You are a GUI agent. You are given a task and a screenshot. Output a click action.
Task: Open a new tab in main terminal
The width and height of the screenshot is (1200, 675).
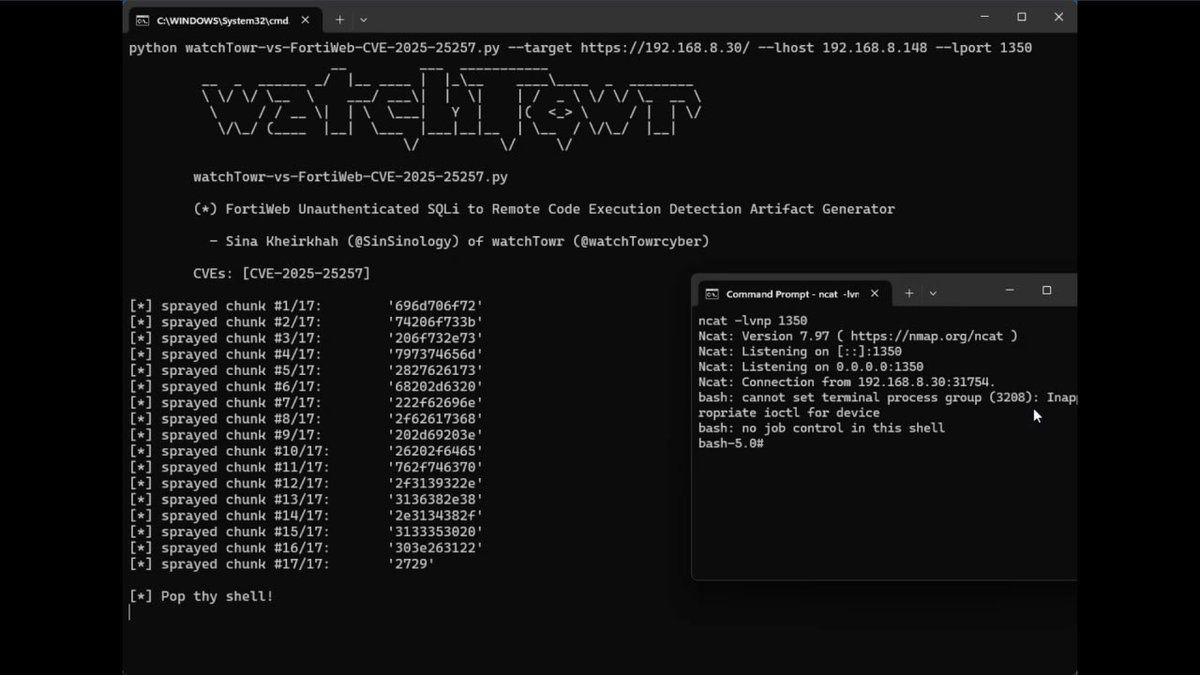pos(340,19)
